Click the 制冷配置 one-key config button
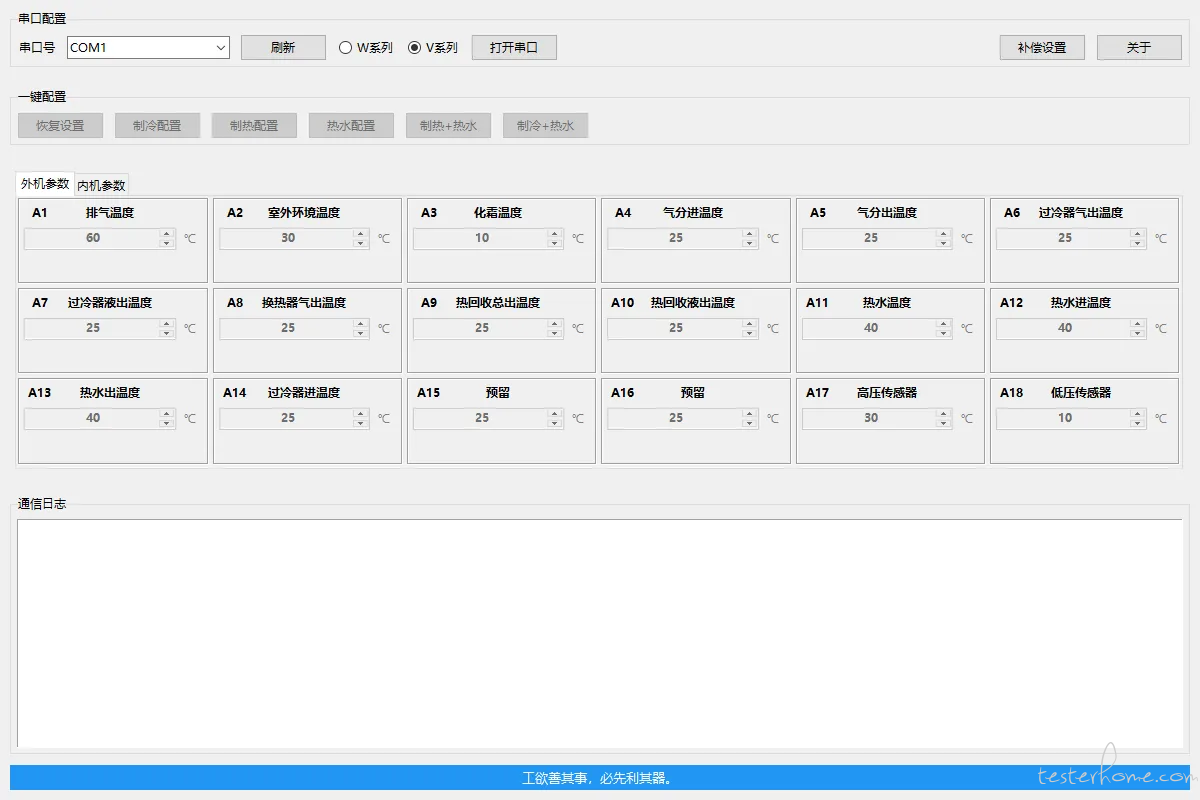1200x800 pixels. (x=157, y=126)
